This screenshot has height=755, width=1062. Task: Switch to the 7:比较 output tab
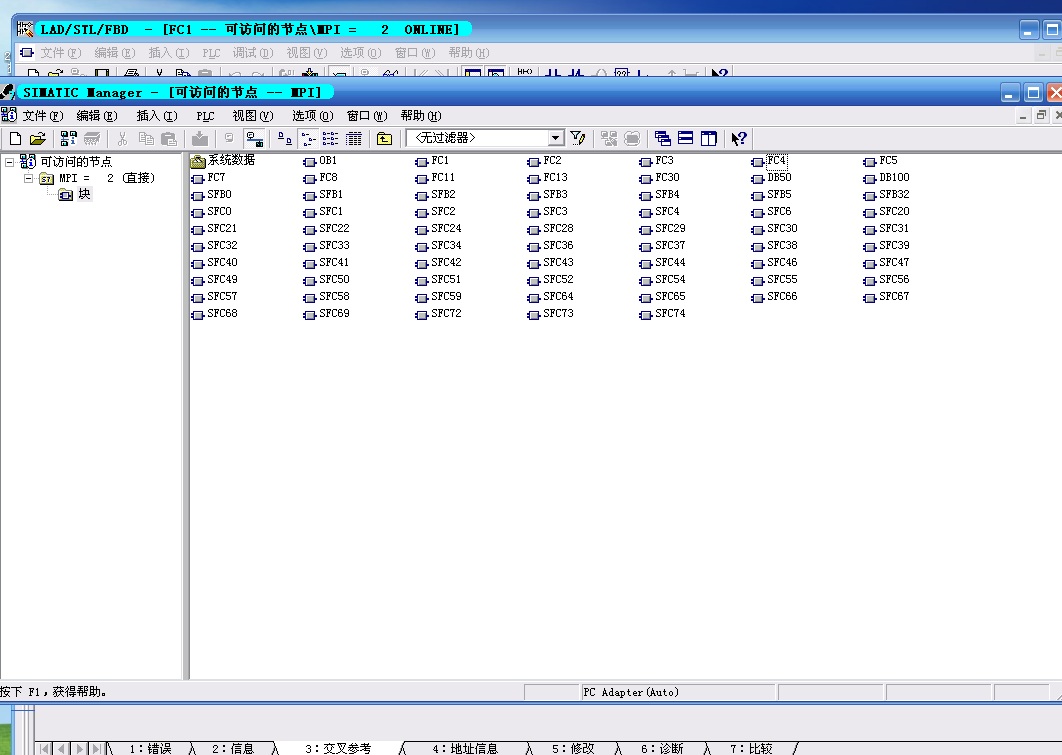750,748
